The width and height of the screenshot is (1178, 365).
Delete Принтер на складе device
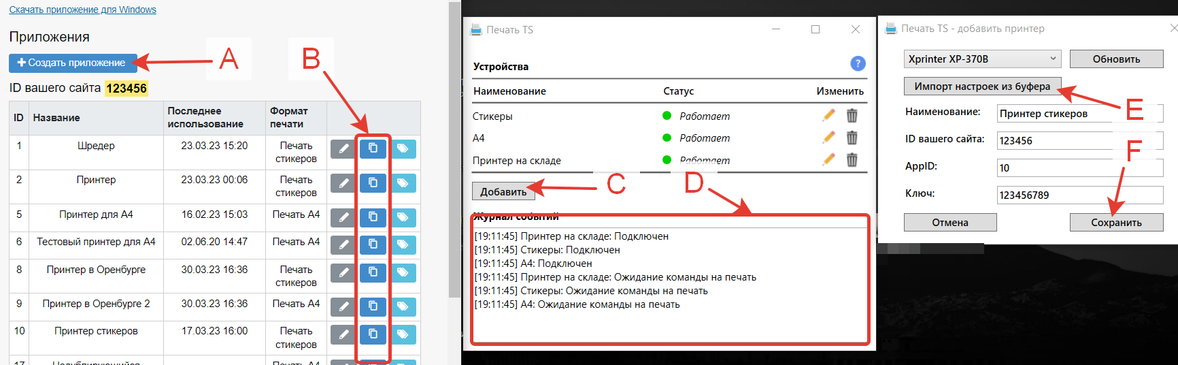(852, 159)
